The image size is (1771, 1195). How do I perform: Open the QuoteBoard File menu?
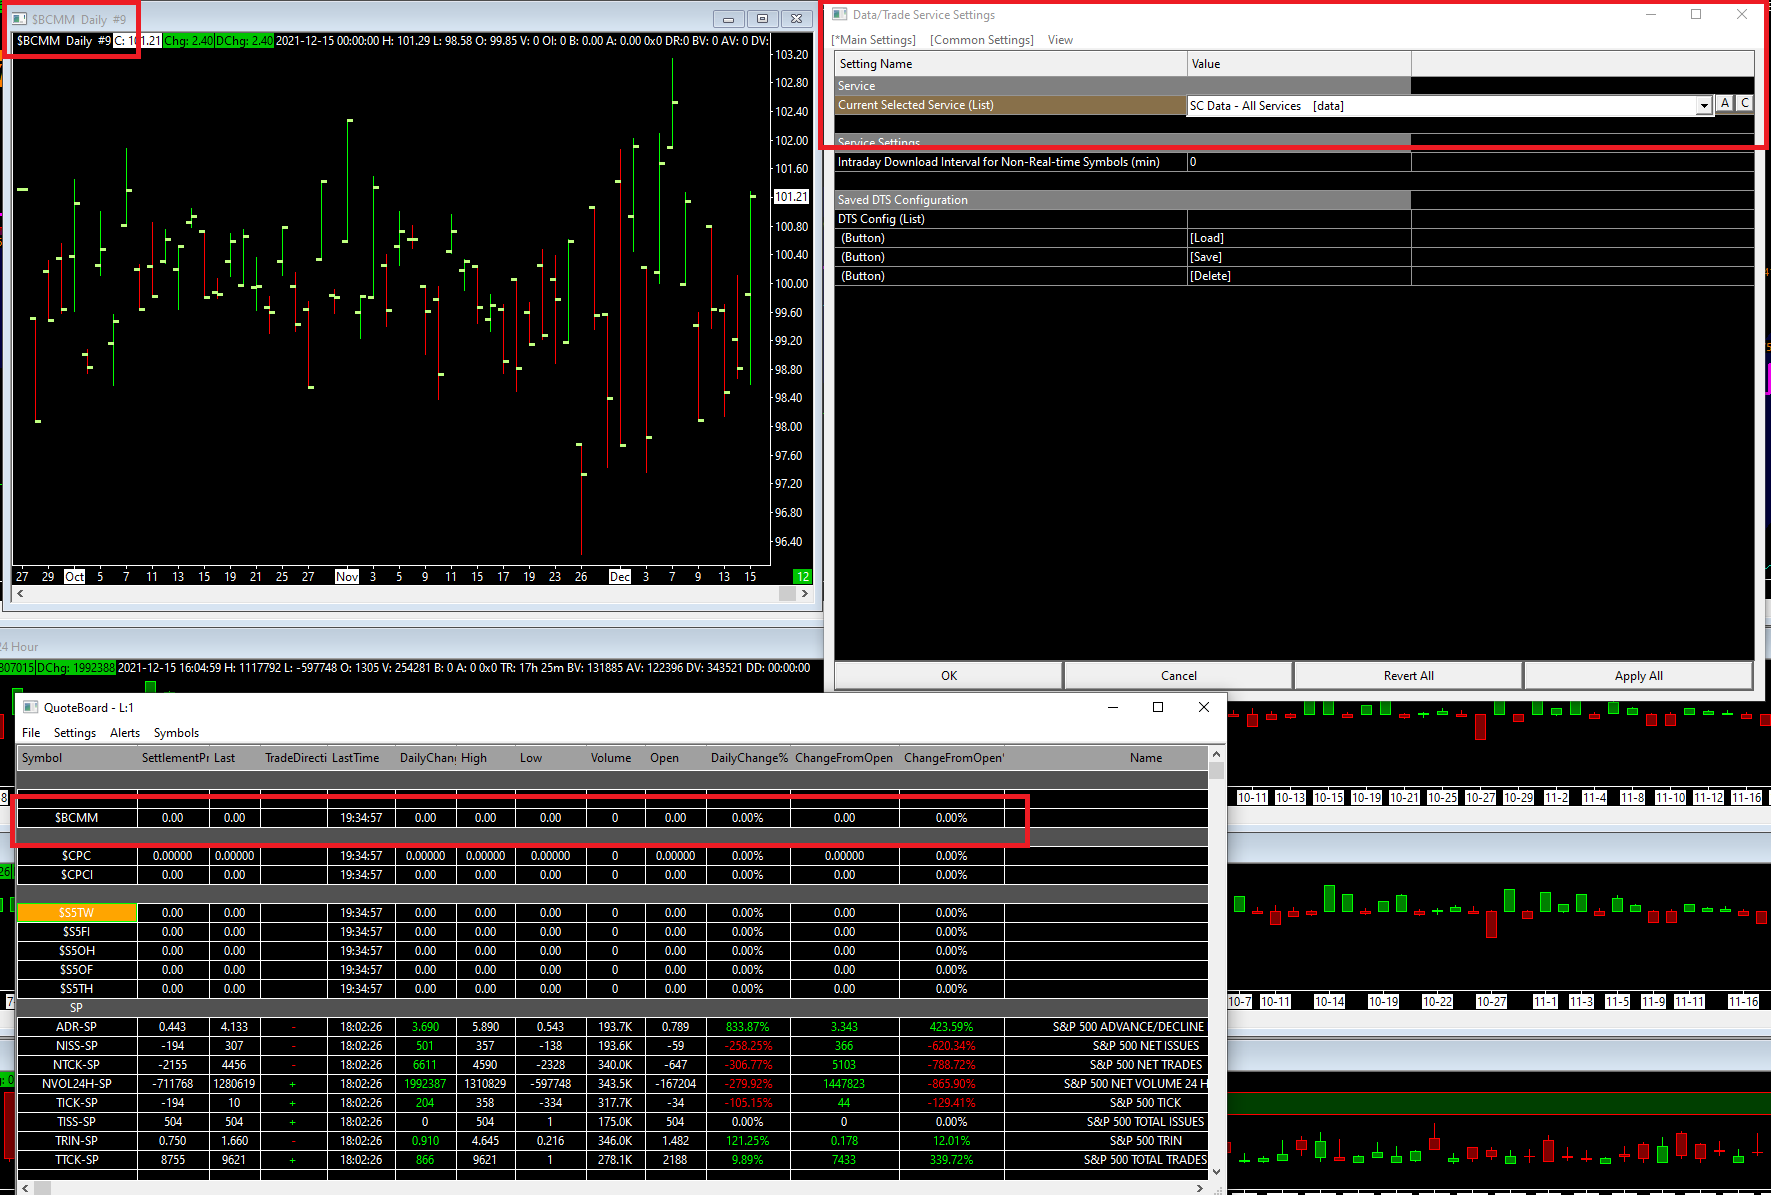32,733
